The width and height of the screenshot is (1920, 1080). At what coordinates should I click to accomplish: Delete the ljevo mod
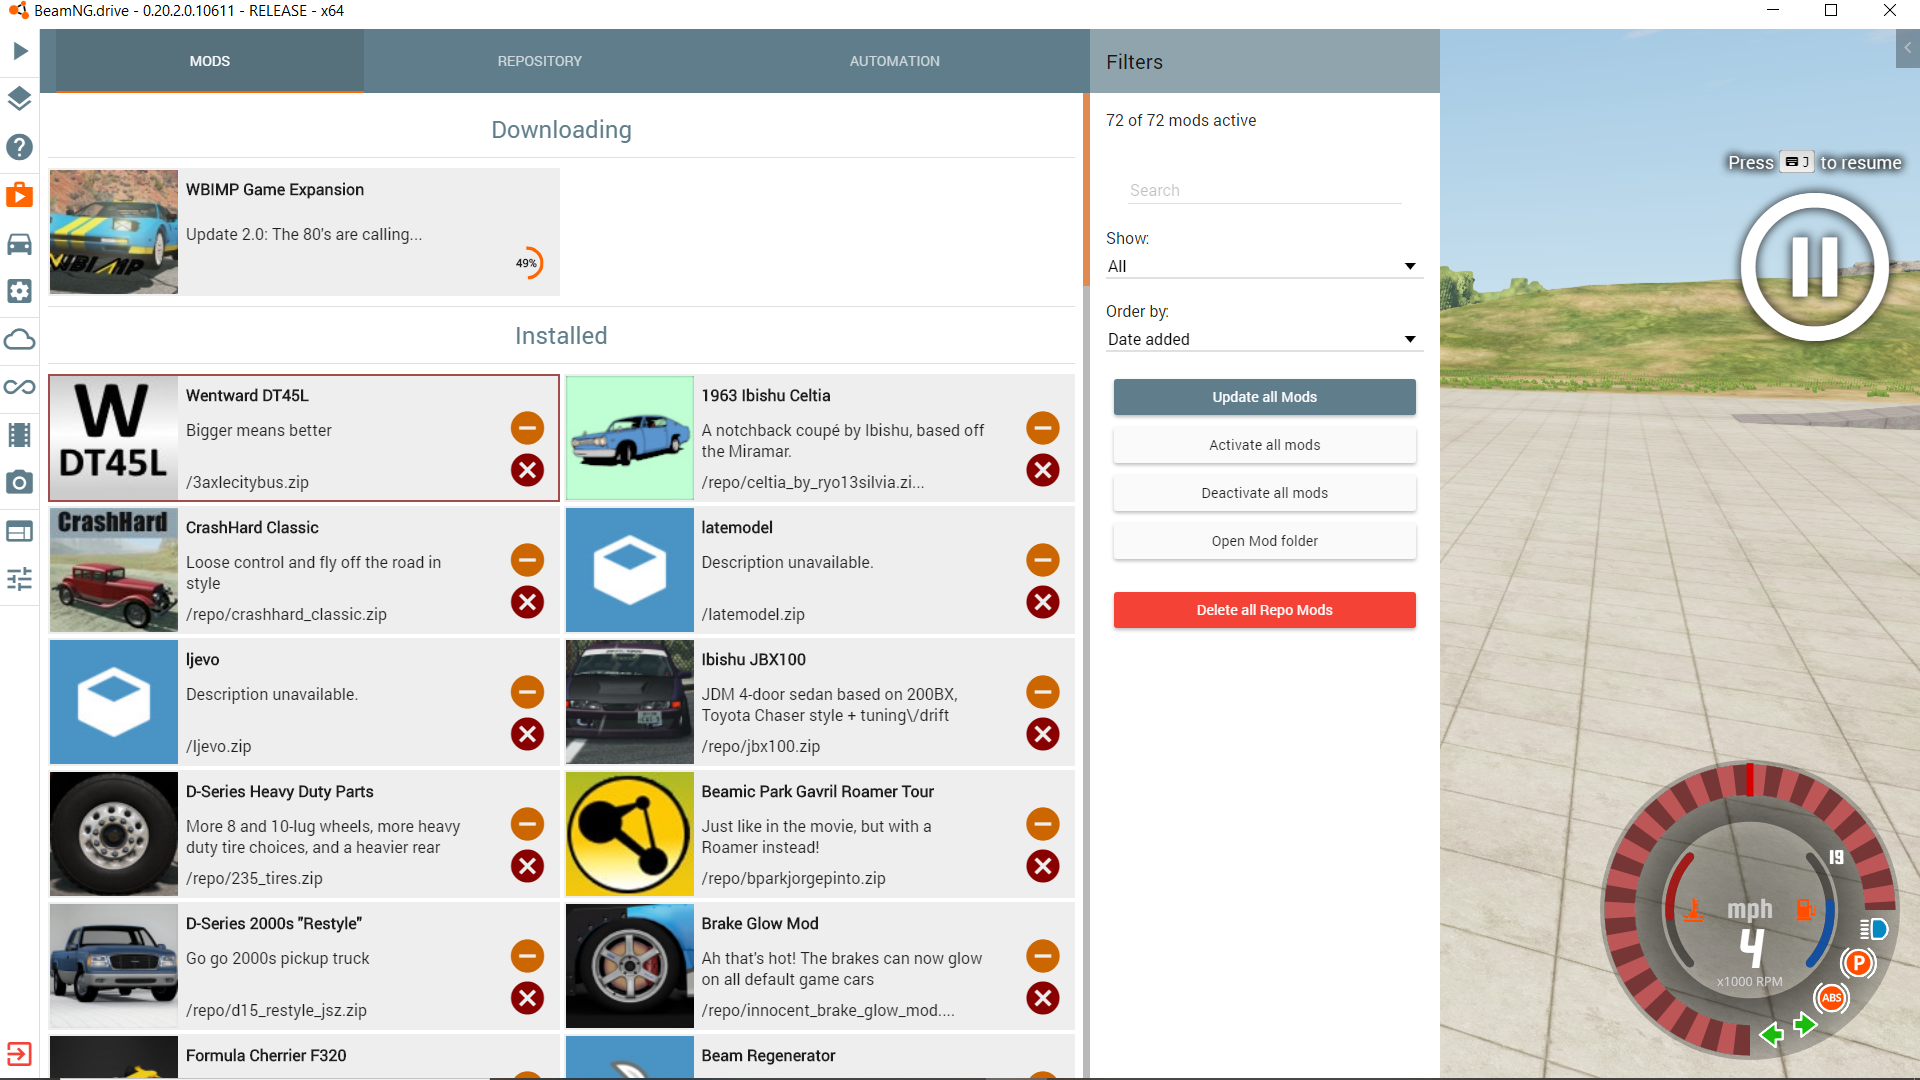click(527, 734)
